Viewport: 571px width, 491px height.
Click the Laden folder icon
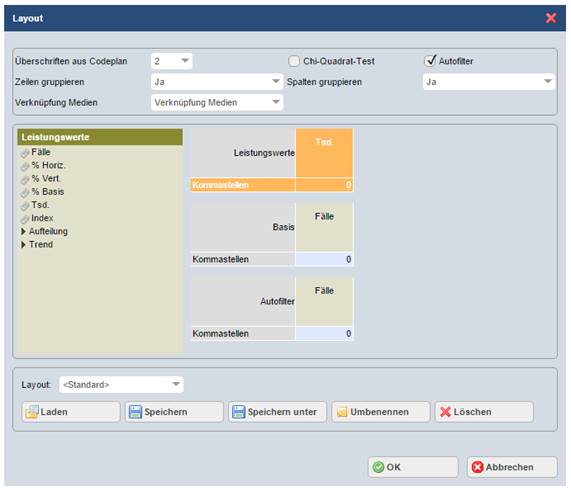(32, 412)
